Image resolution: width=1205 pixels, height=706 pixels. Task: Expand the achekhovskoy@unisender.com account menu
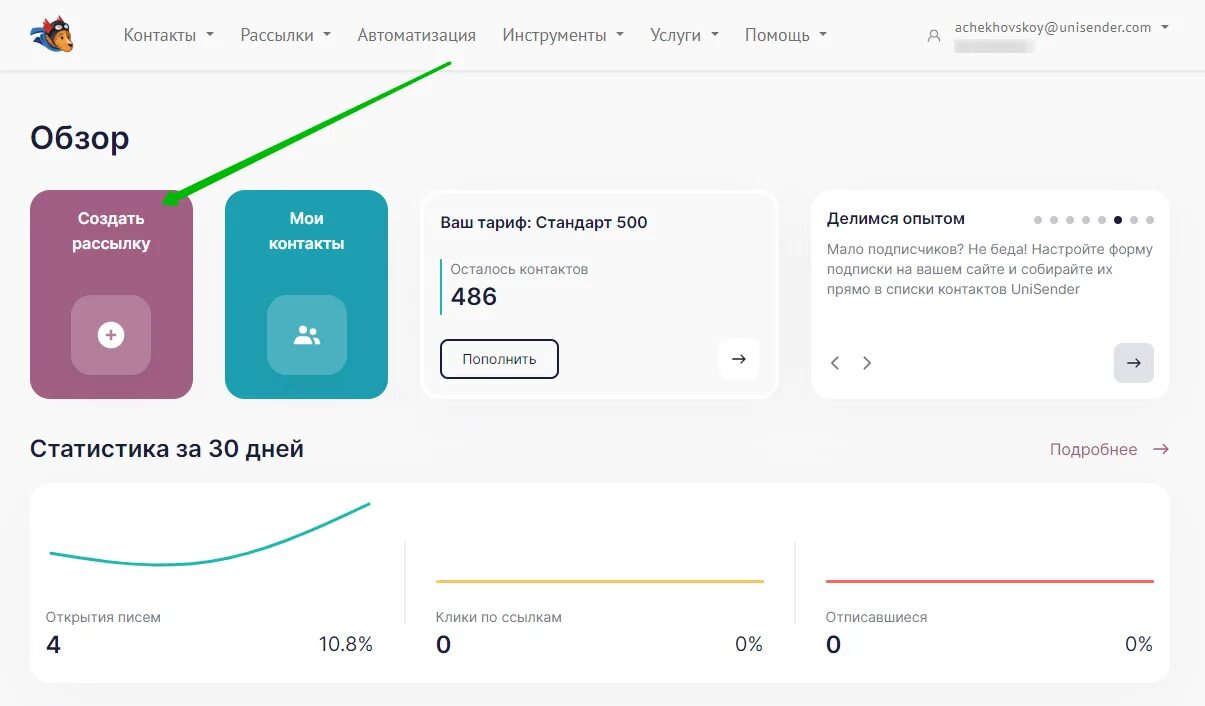[x=1062, y=28]
